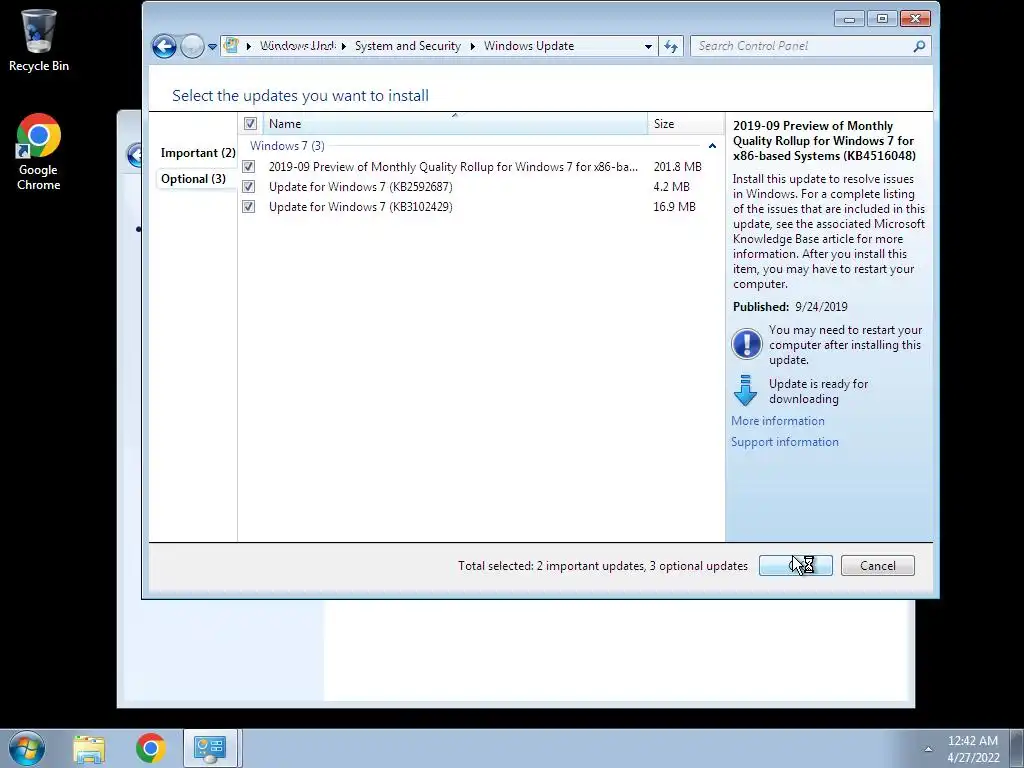This screenshot has height=768, width=1024.
Task: Click the magnifier search icon
Action: (920, 46)
